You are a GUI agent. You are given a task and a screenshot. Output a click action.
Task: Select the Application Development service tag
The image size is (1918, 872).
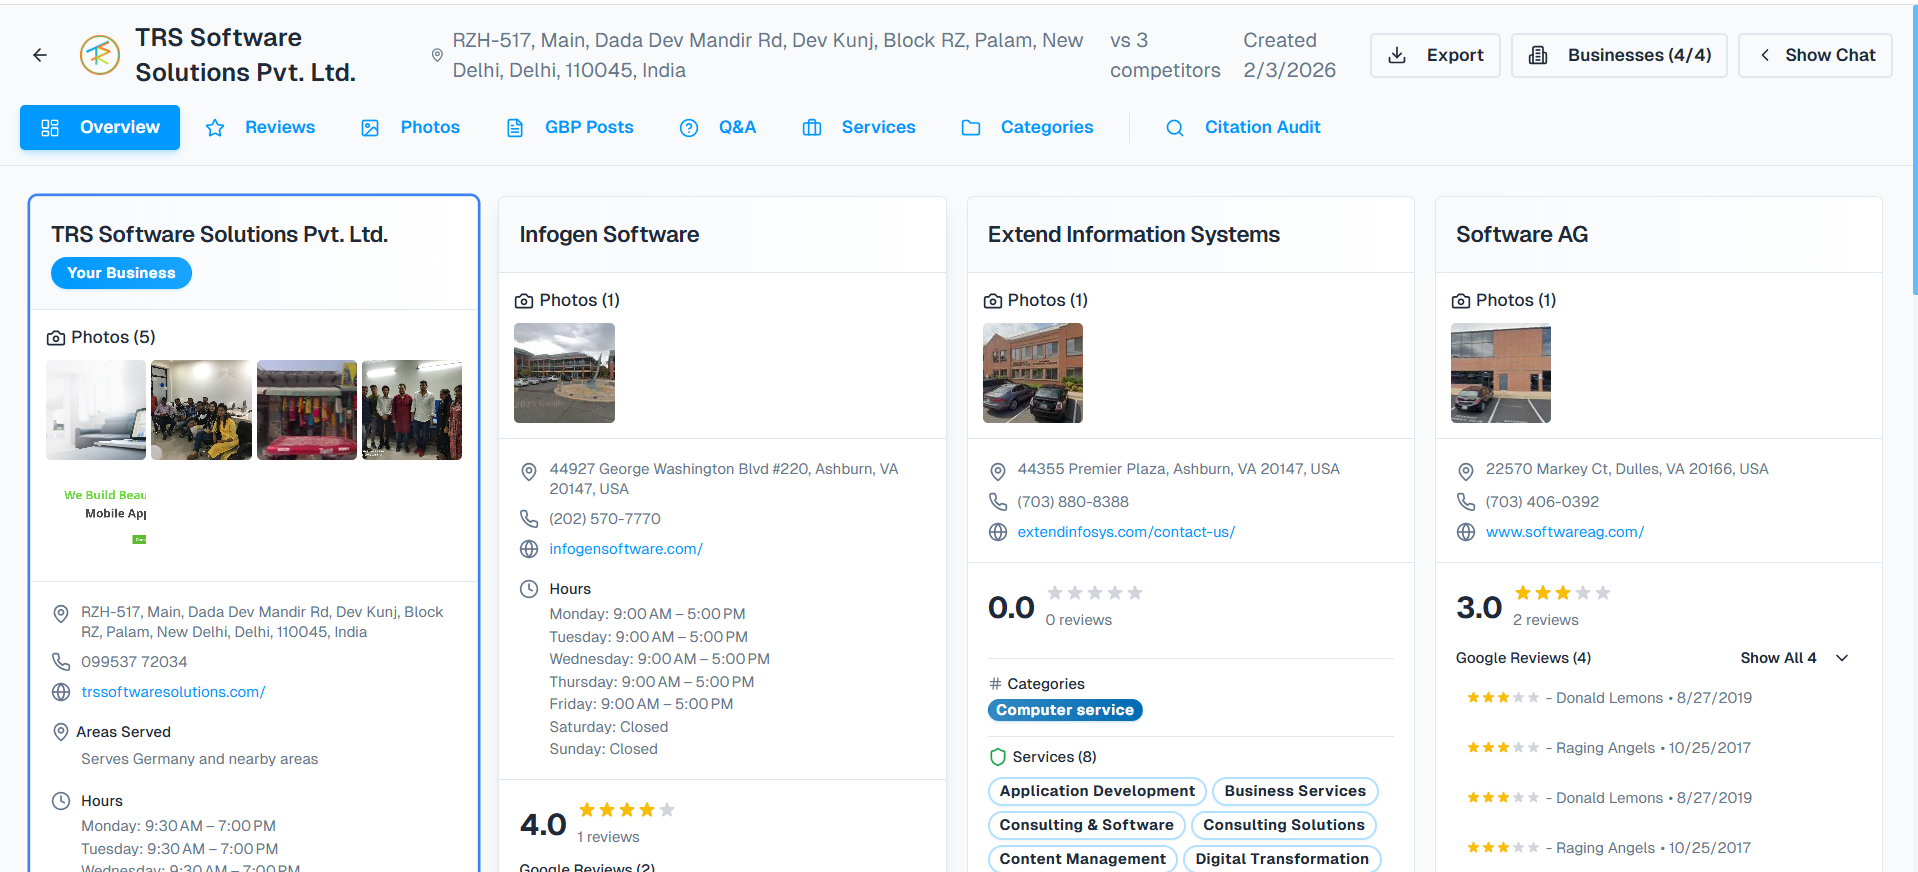pyautogui.click(x=1097, y=791)
